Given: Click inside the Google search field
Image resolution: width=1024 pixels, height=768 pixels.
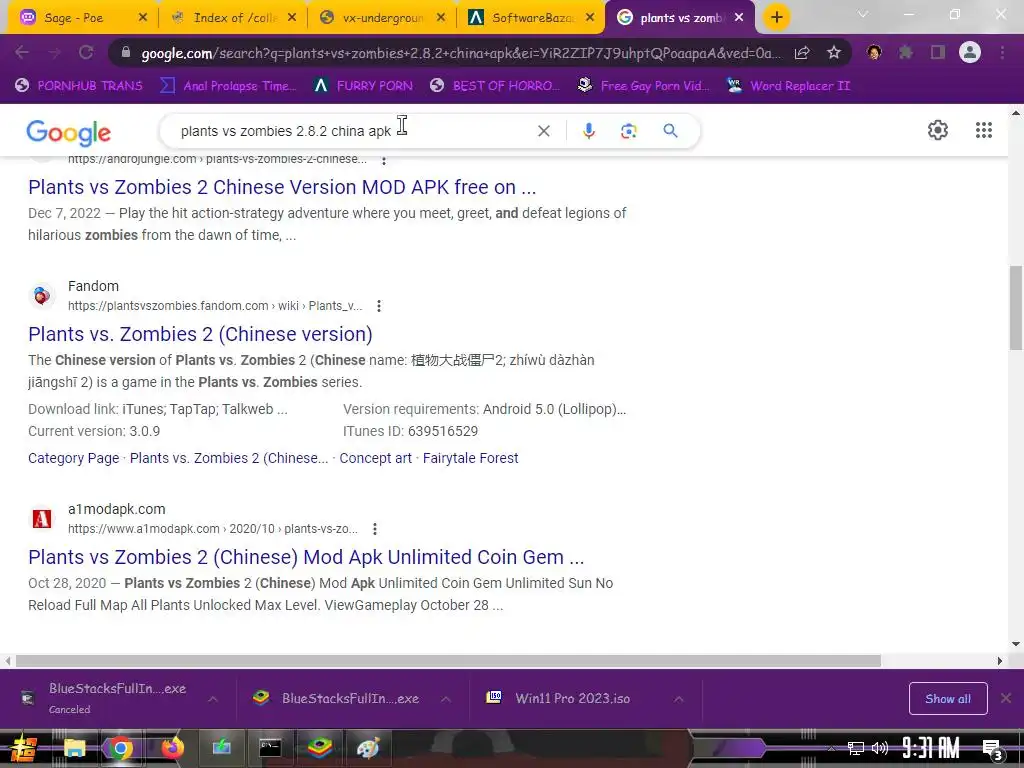Looking at the screenshot, I should [x=353, y=131].
